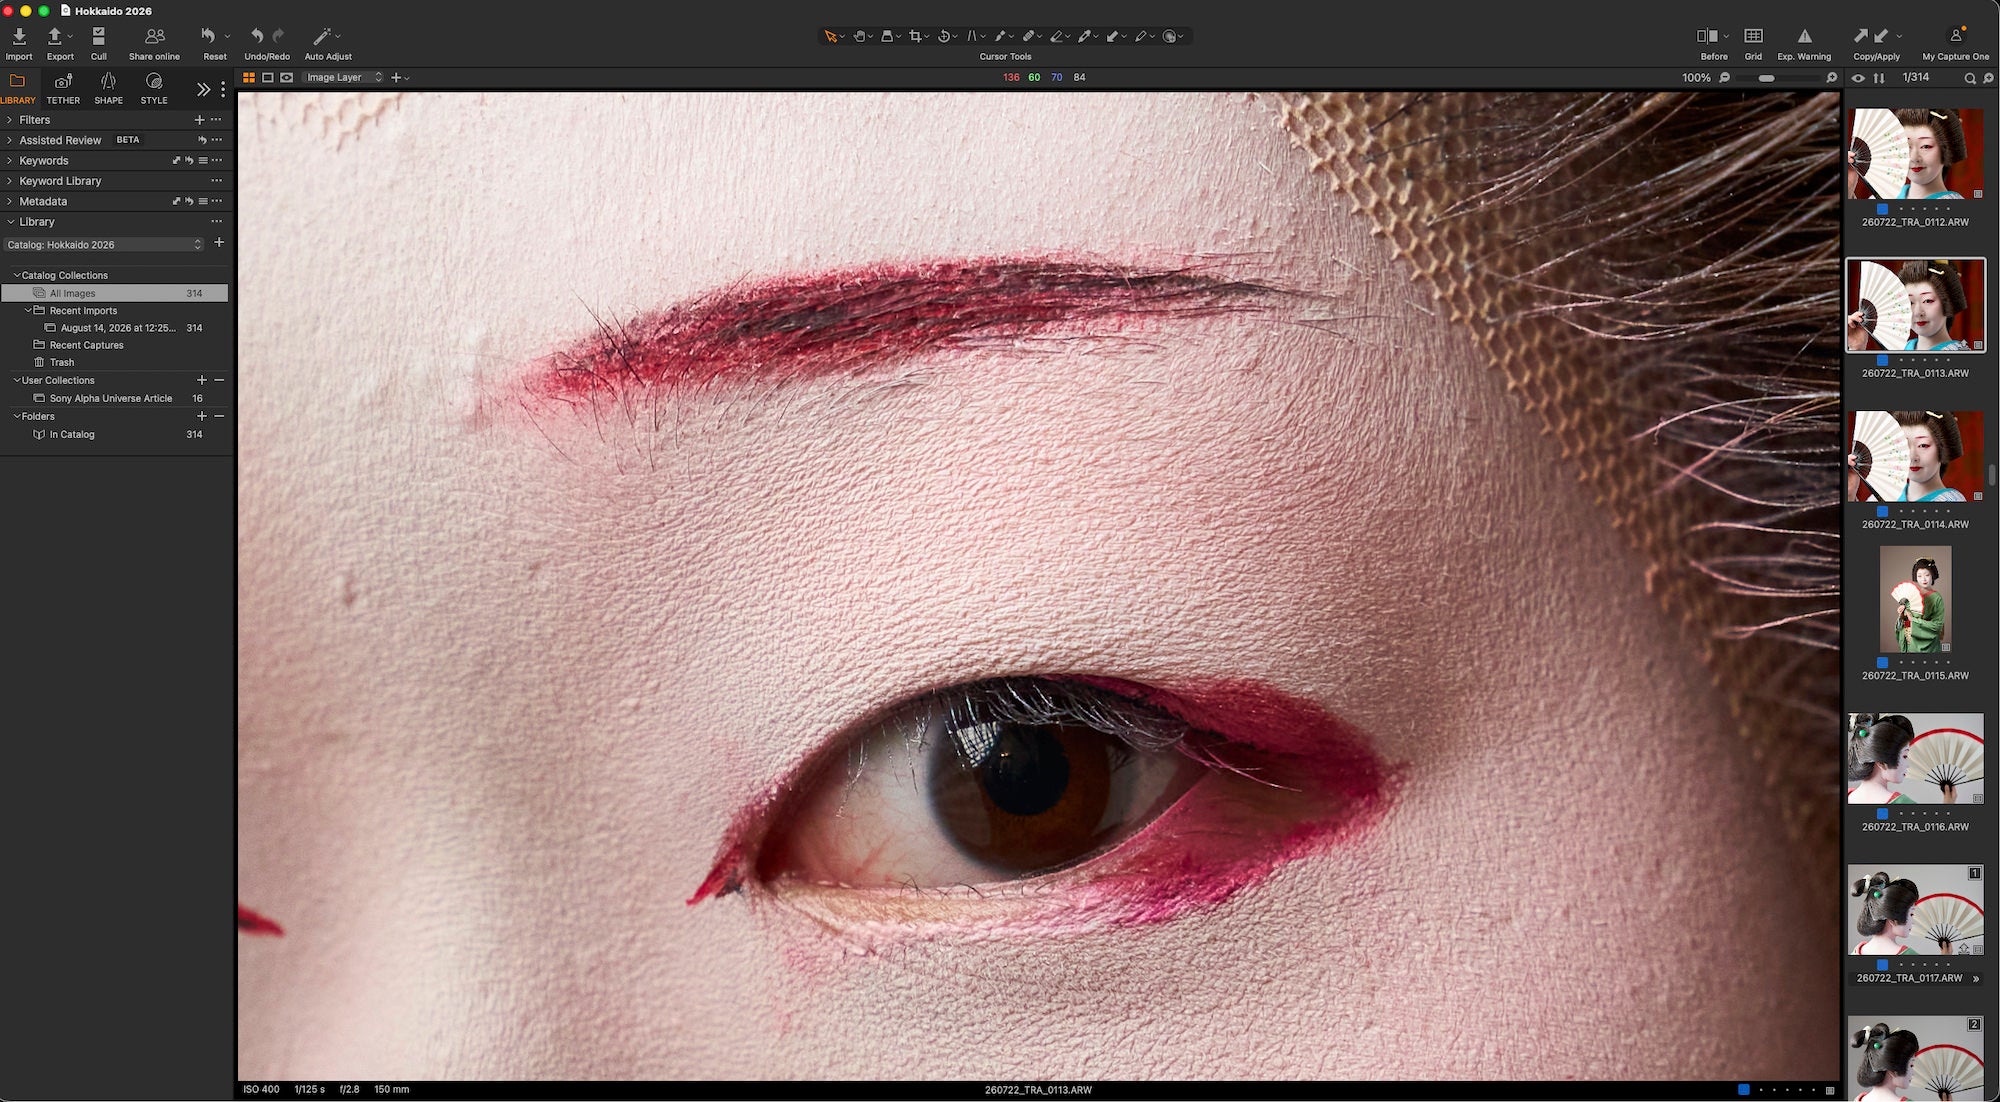This screenshot has width=2000, height=1102.
Task: Expand the Keywords panel
Action: 10,161
